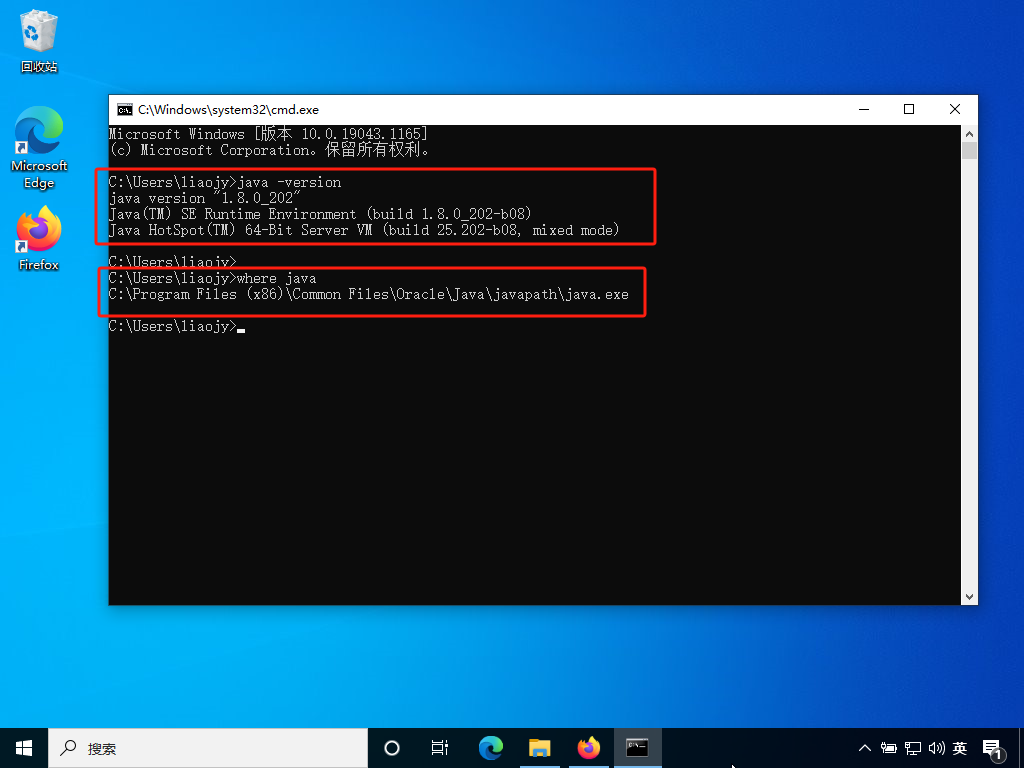Open Task View in the taskbar
Viewport: 1024px width, 768px height.
[x=440, y=748]
